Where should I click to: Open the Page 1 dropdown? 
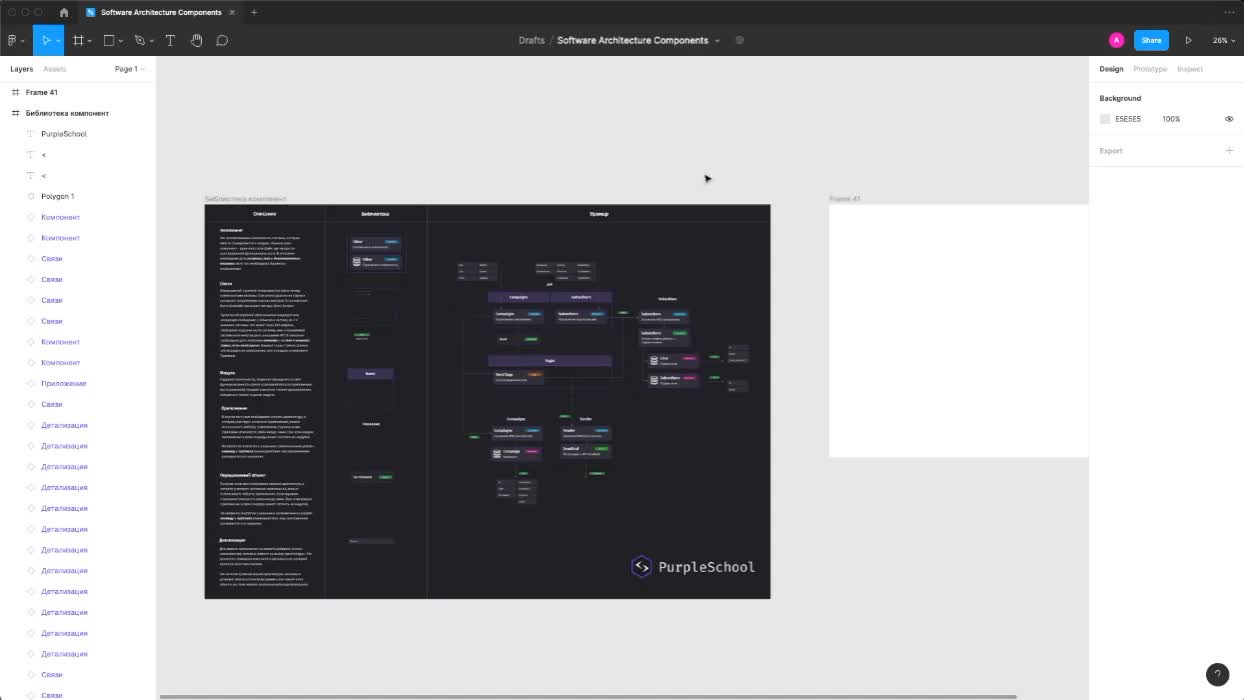pyautogui.click(x=130, y=69)
